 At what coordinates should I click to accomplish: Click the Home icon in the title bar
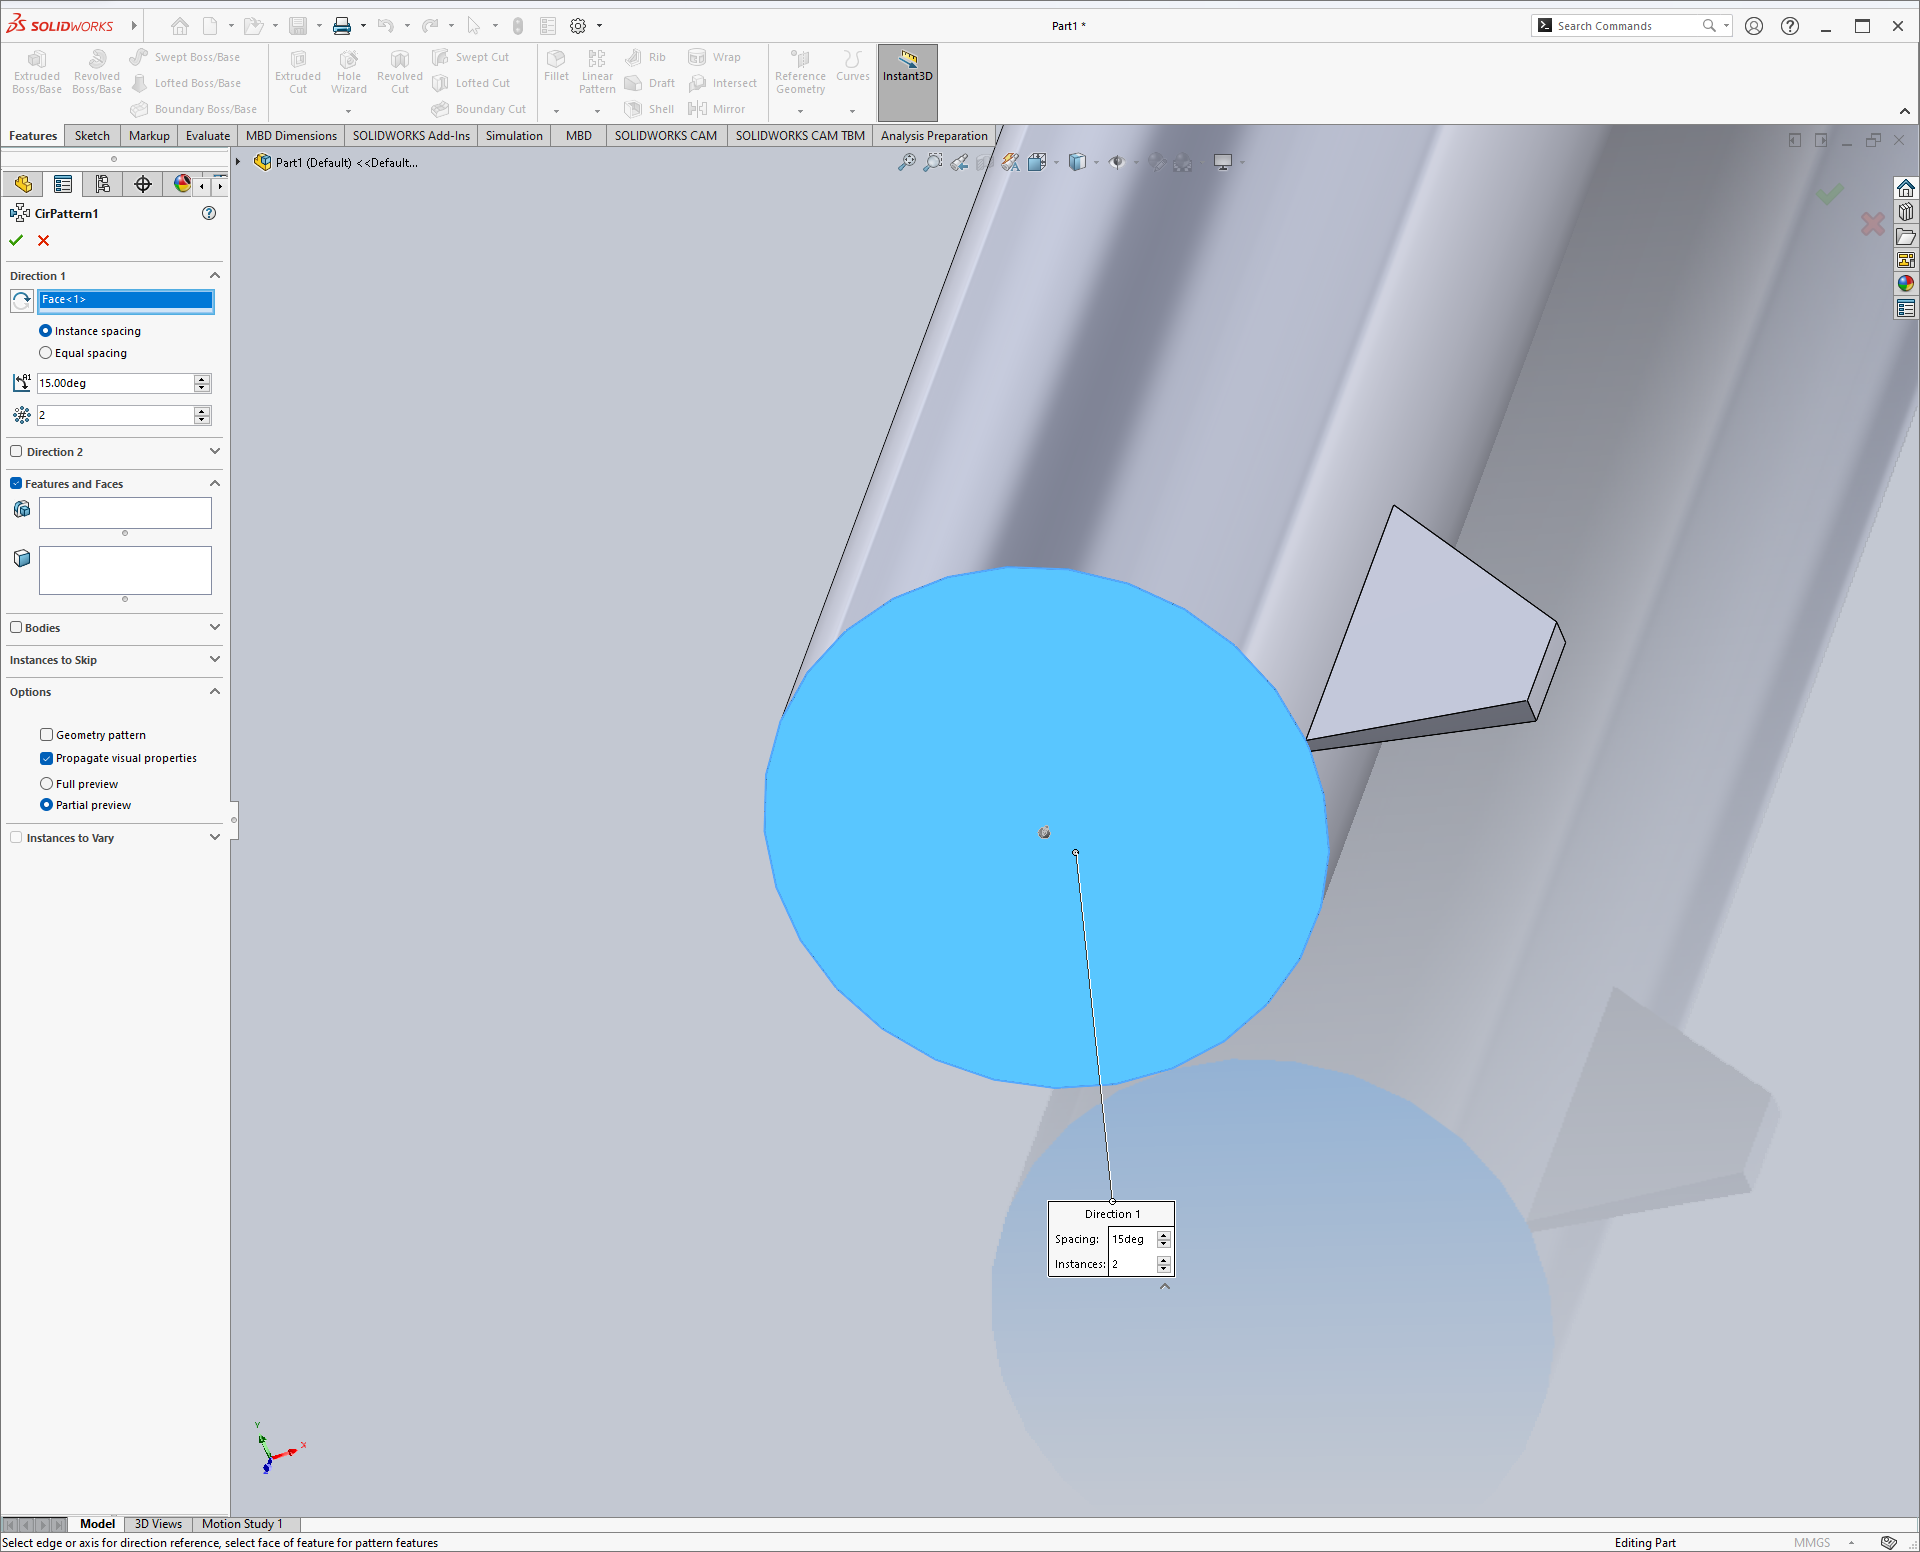pyautogui.click(x=180, y=26)
